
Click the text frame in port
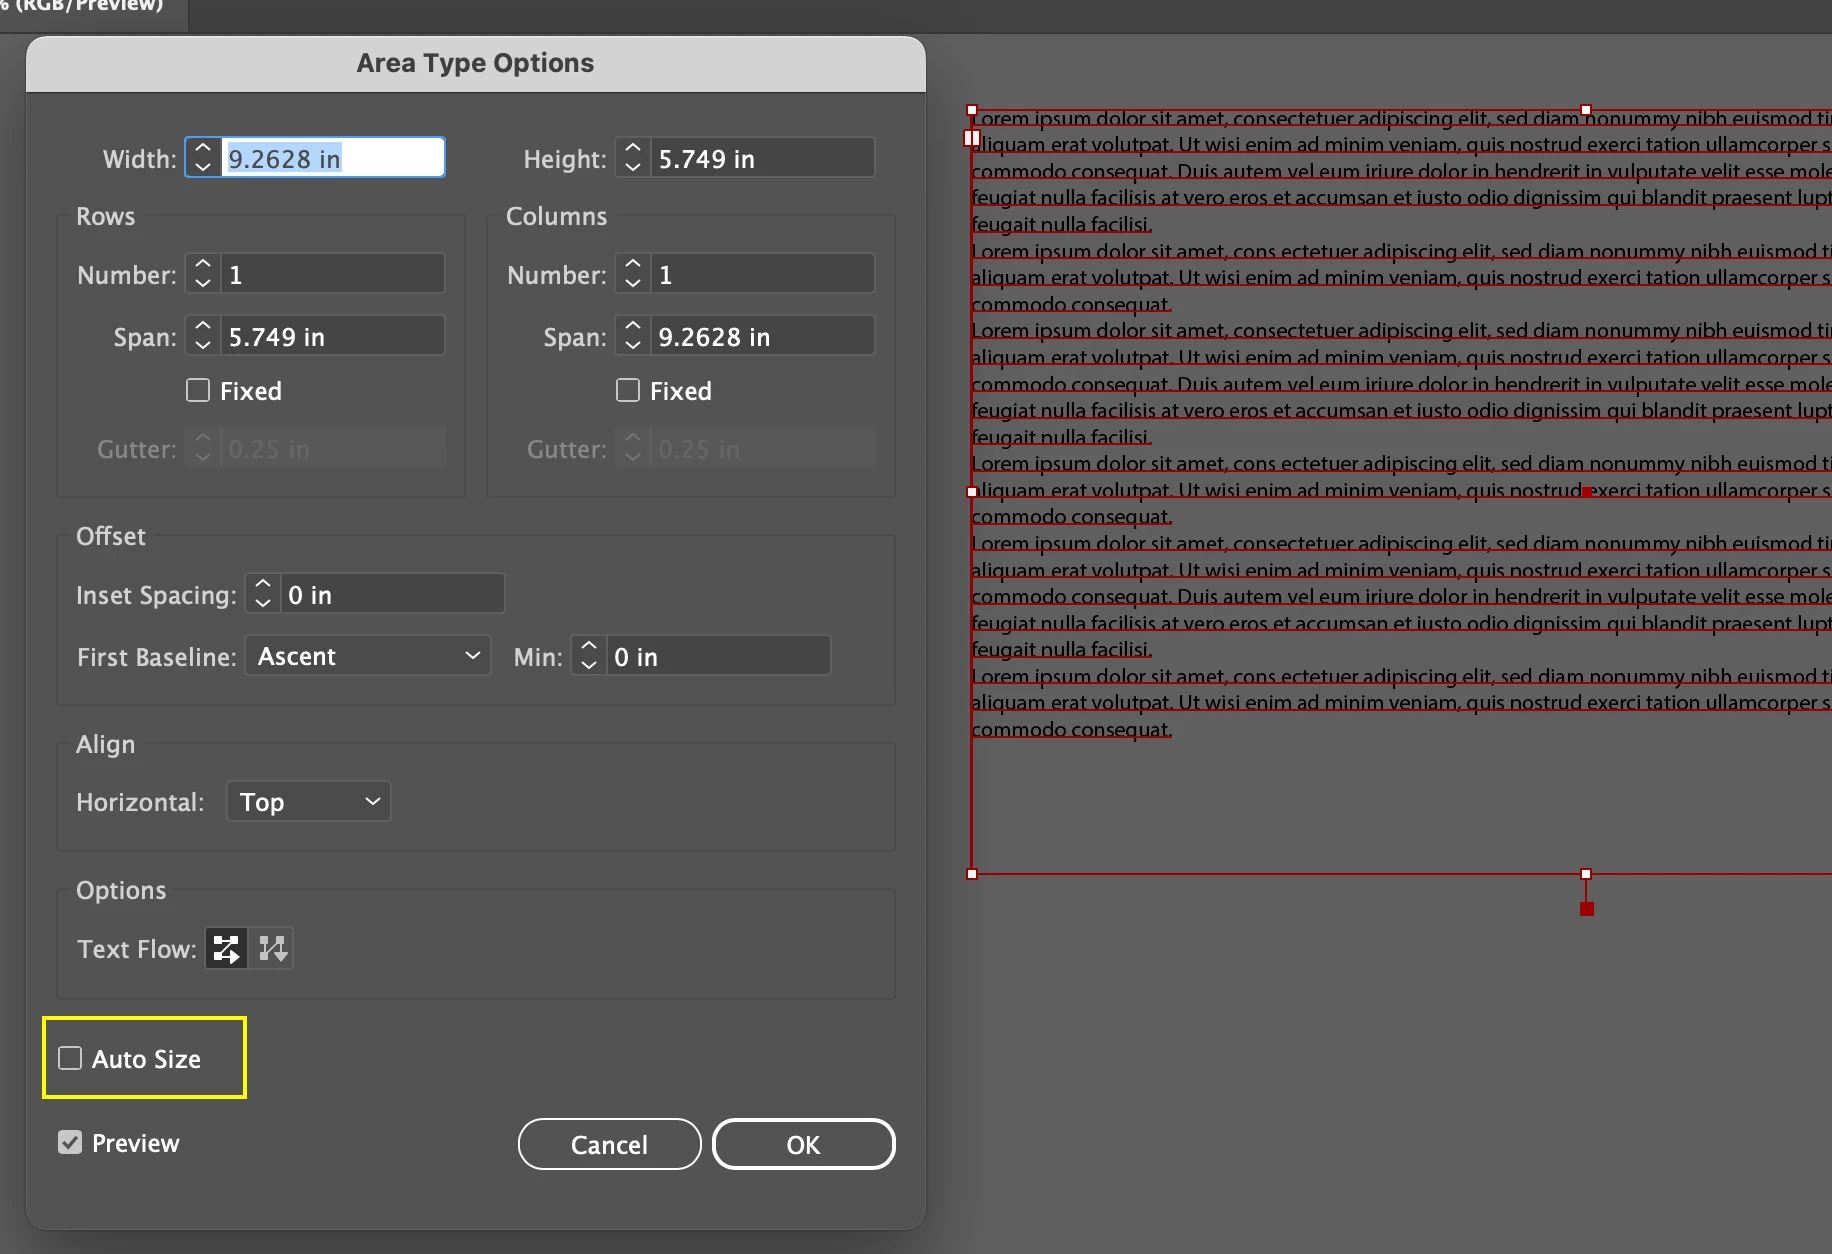click(x=972, y=138)
